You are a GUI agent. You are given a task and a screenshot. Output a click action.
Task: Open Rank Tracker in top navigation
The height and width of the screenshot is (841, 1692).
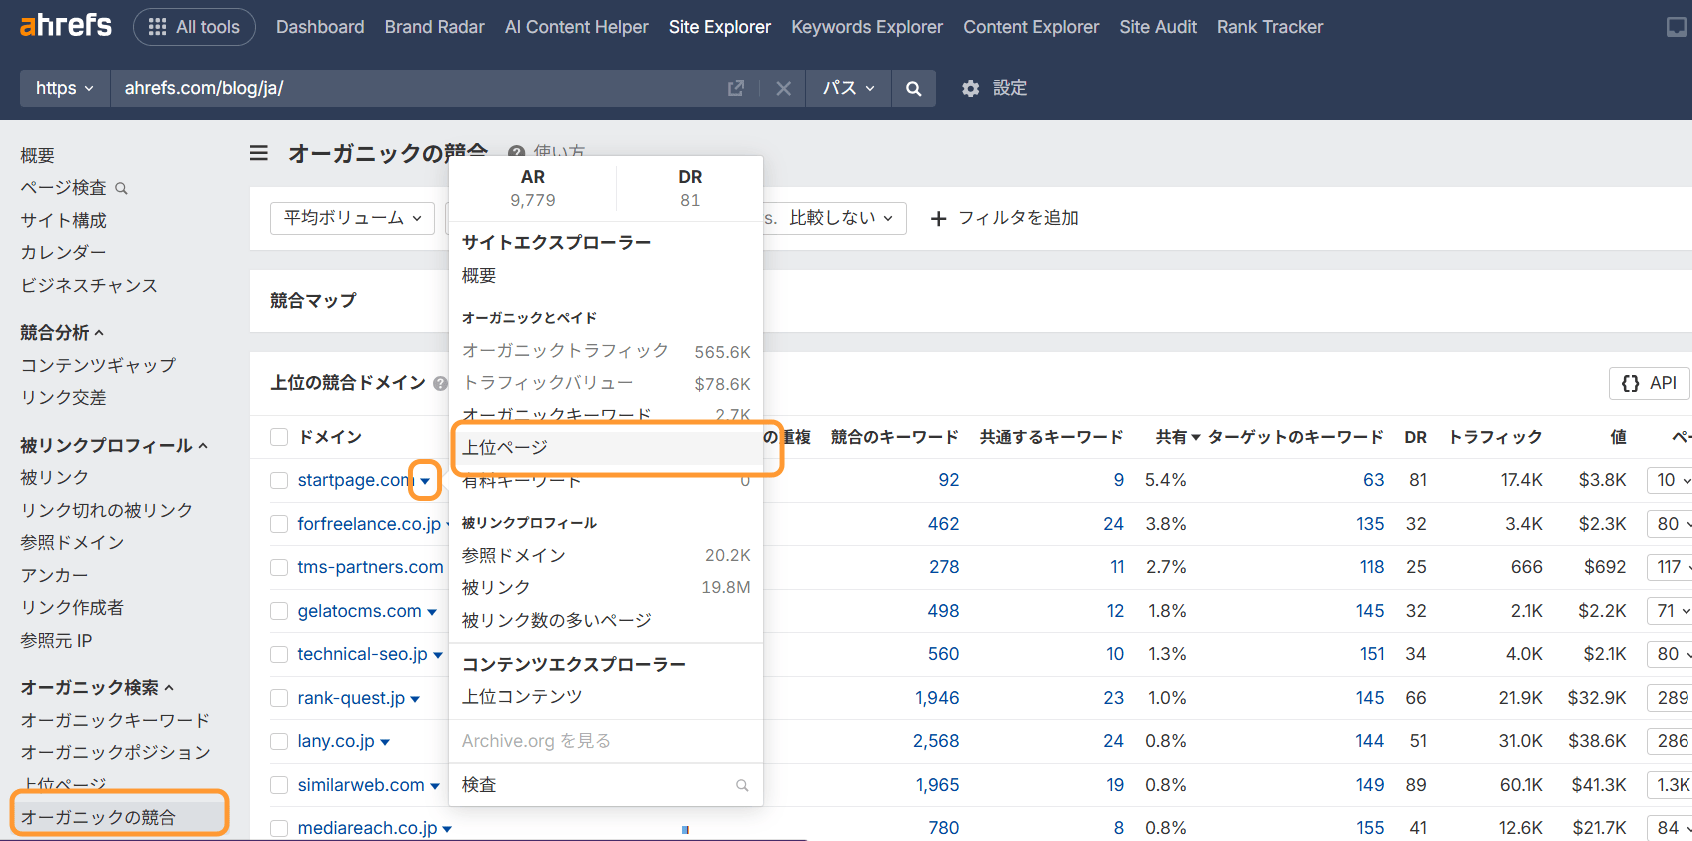click(1270, 27)
